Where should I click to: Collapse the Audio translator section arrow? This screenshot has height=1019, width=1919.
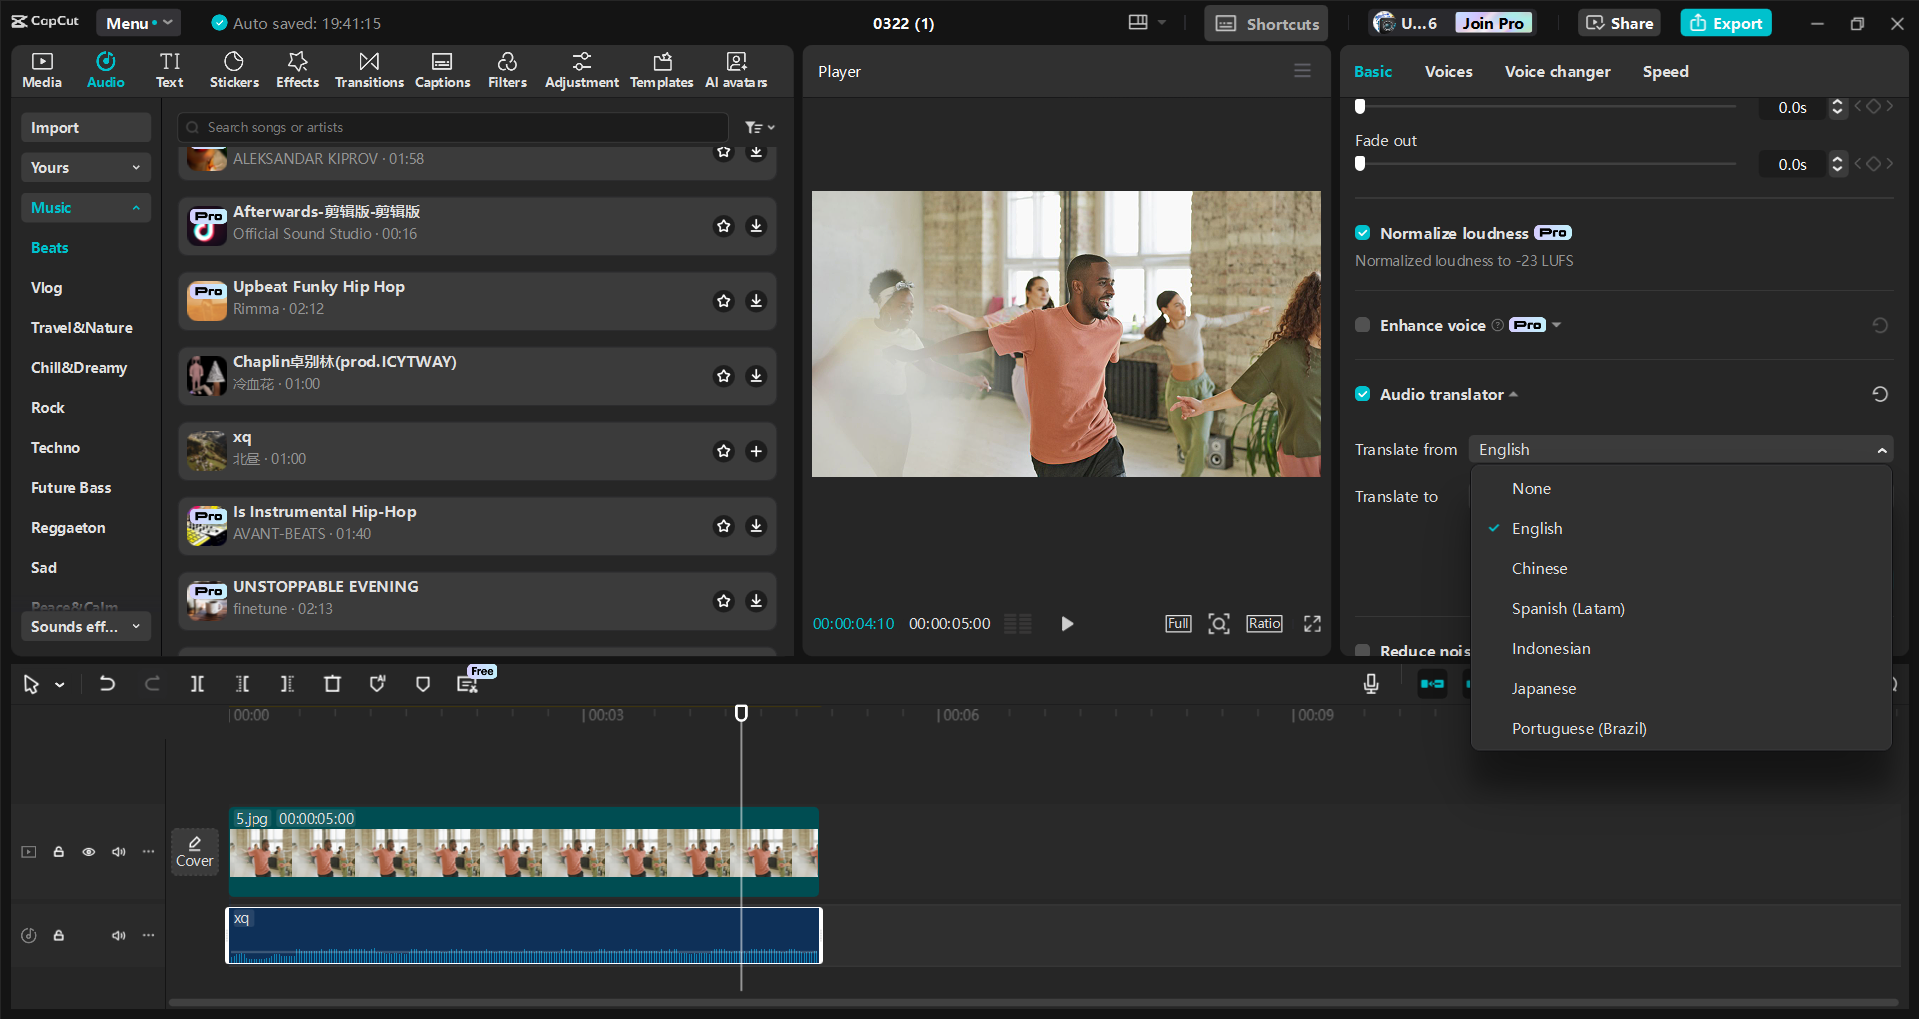click(x=1514, y=394)
